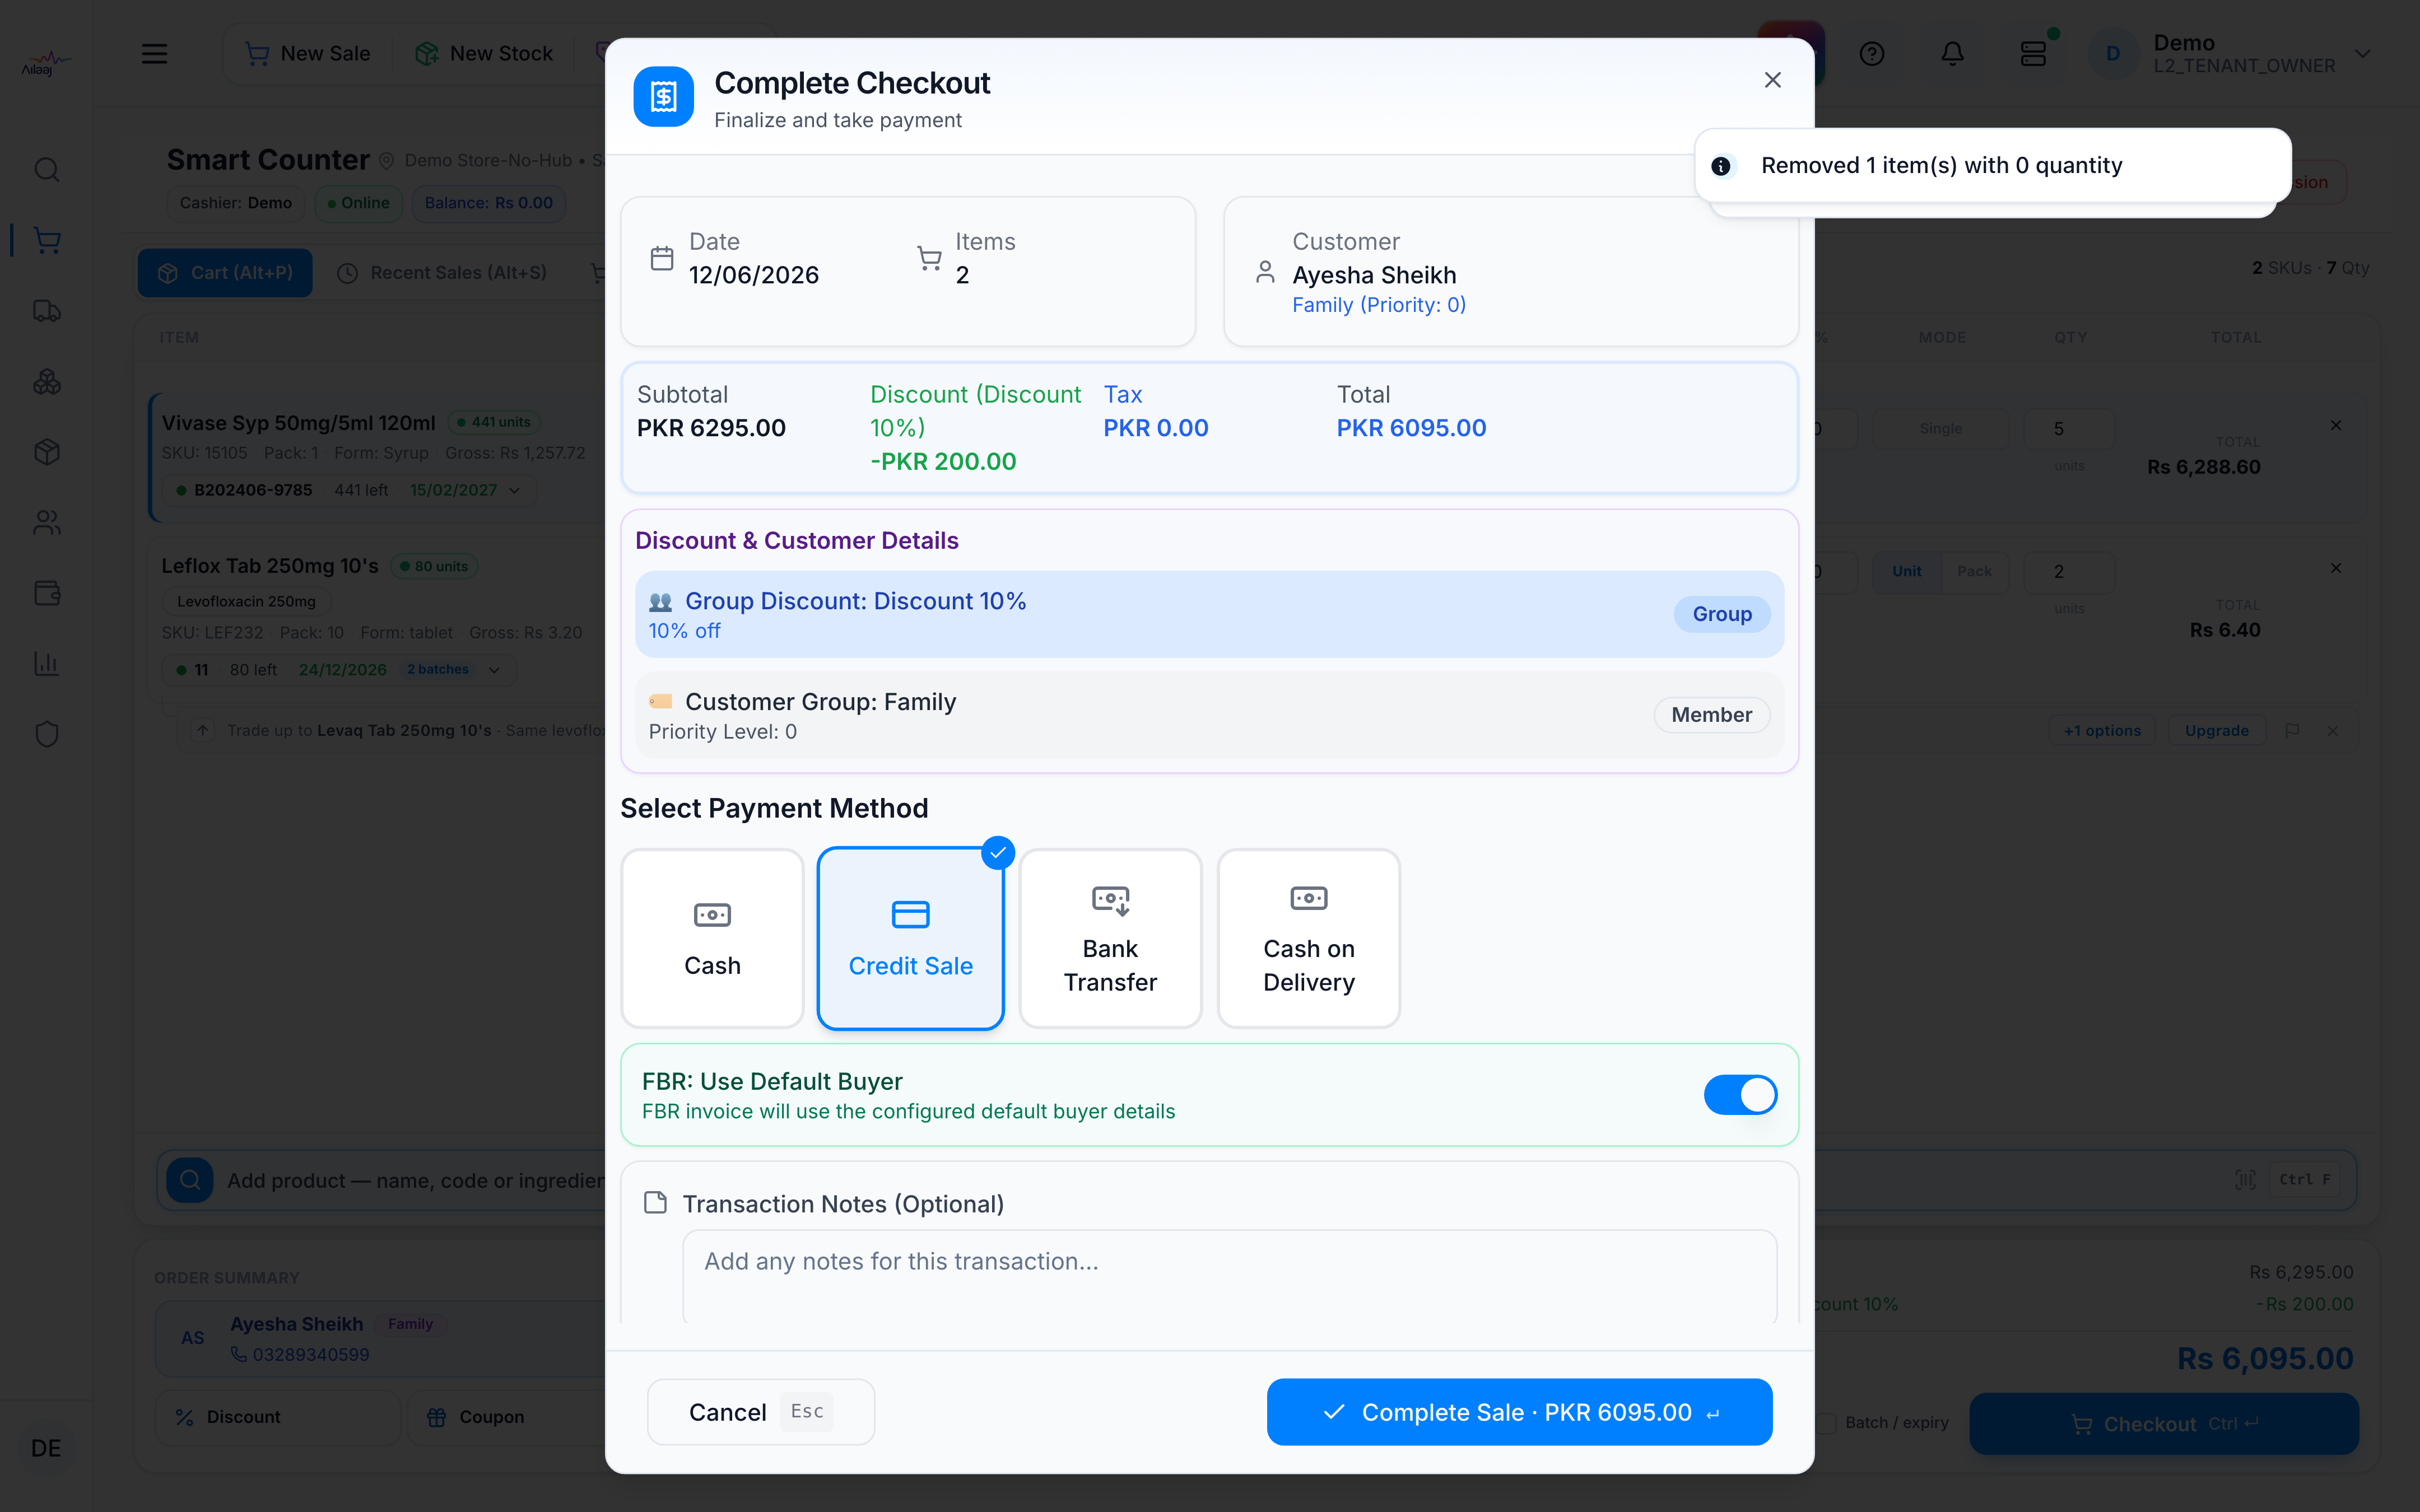2420x1512 pixels.
Task: Switch to Cart (Alt+P) tab
Action: pos(225,273)
